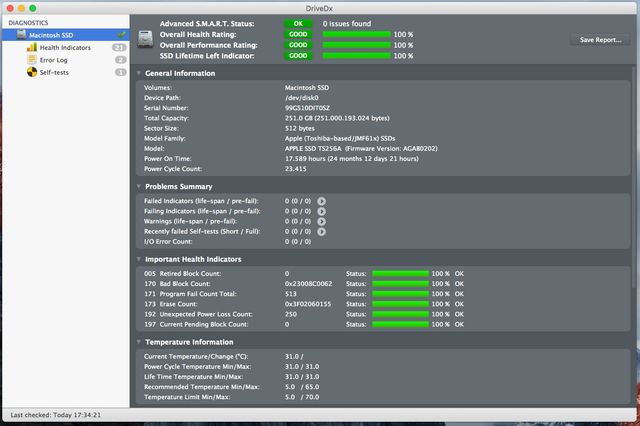Click the Erase Count status bar

(x=400, y=304)
